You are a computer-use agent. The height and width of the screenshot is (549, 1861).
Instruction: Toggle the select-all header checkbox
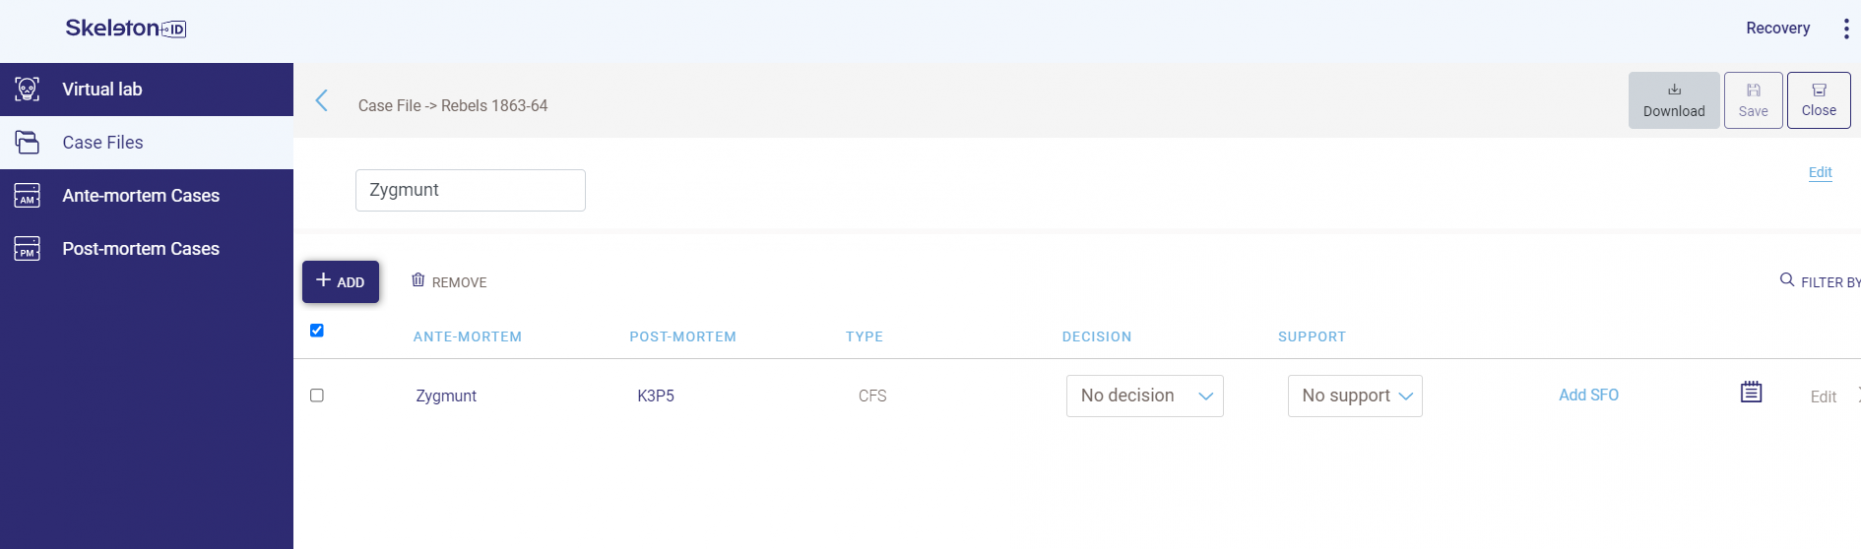[x=317, y=331]
